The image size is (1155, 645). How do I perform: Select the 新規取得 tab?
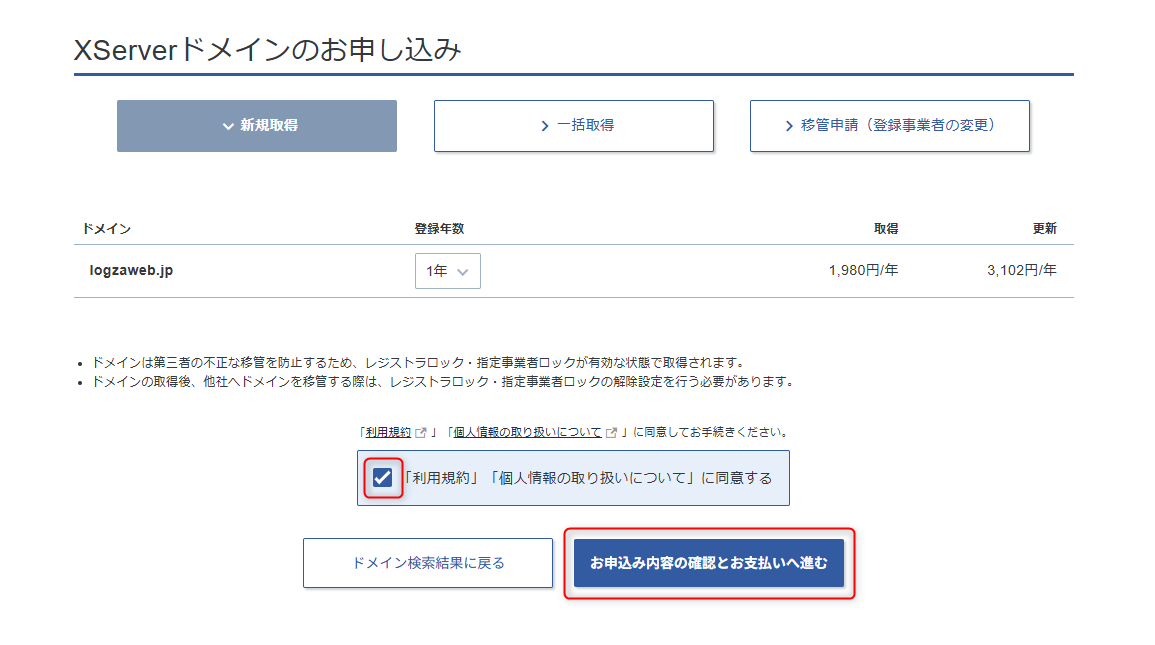(257, 126)
